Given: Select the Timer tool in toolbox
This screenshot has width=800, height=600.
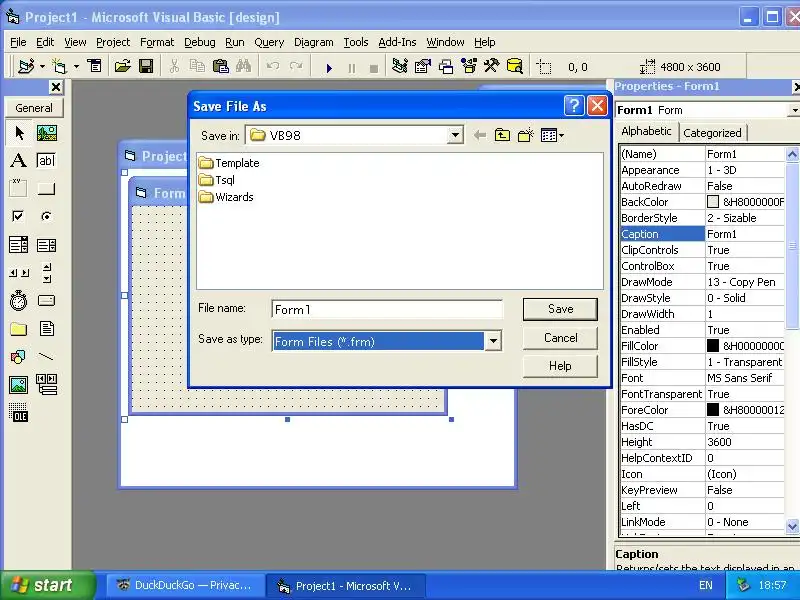Looking at the screenshot, I should pyautogui.click(x=19, y=301).
